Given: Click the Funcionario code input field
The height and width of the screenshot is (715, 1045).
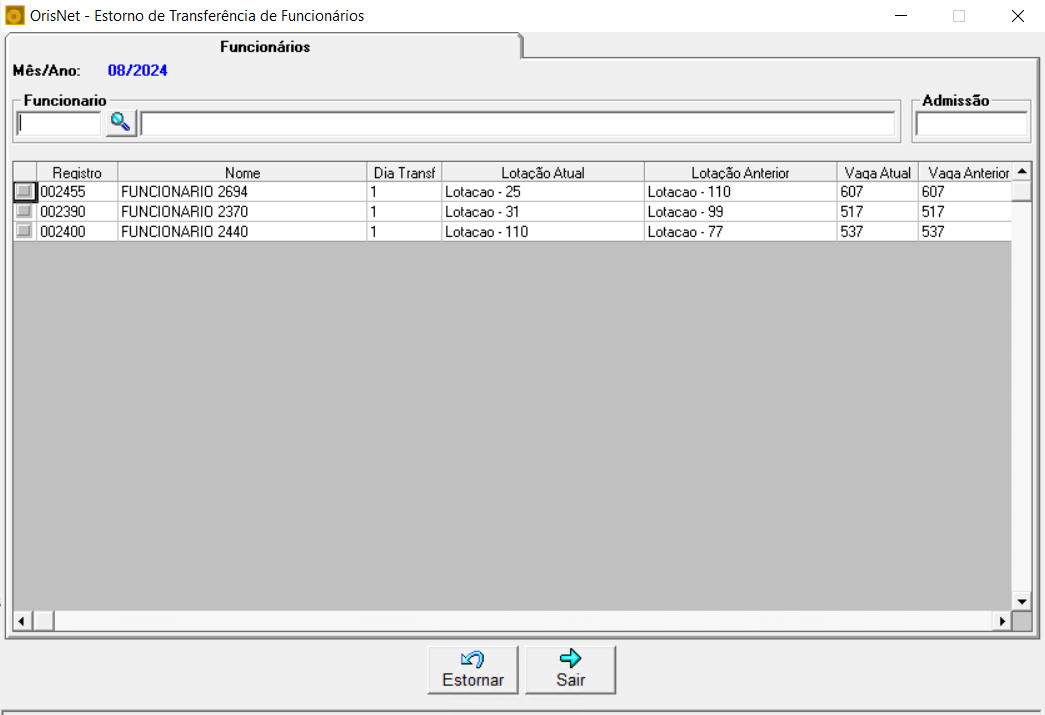Looking at the screenshot, I should pyautogui.click(x=59, y=124).
